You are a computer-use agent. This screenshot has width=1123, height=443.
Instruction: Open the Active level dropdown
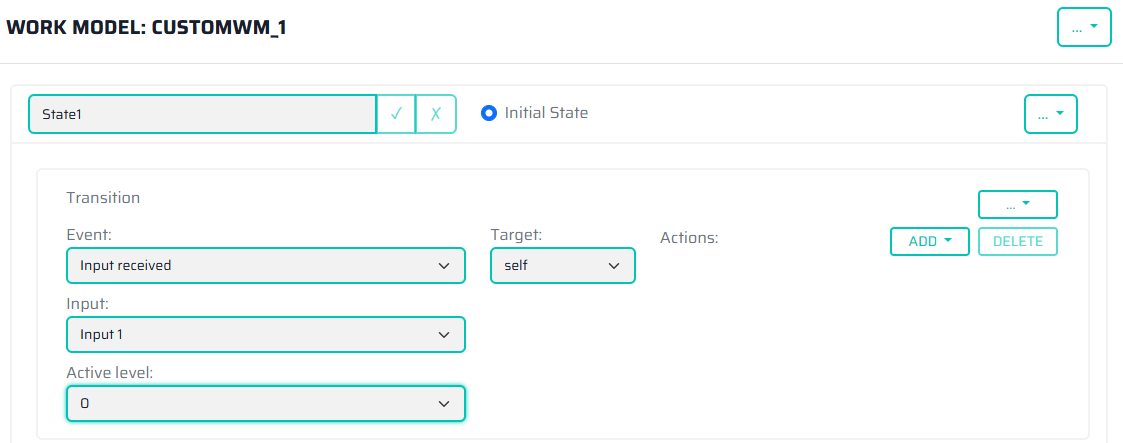pos(265,403)
